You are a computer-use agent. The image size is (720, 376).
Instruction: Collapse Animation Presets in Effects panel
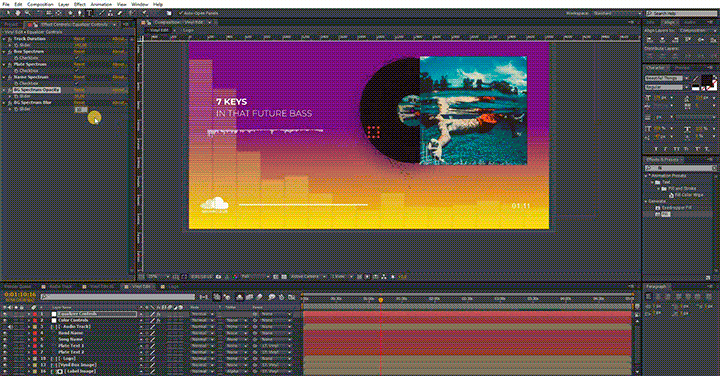(647, 176)
